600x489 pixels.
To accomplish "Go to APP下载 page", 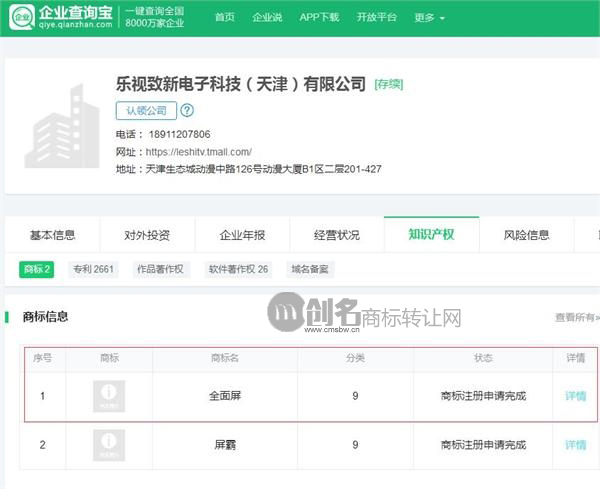I will pos(319,18).
